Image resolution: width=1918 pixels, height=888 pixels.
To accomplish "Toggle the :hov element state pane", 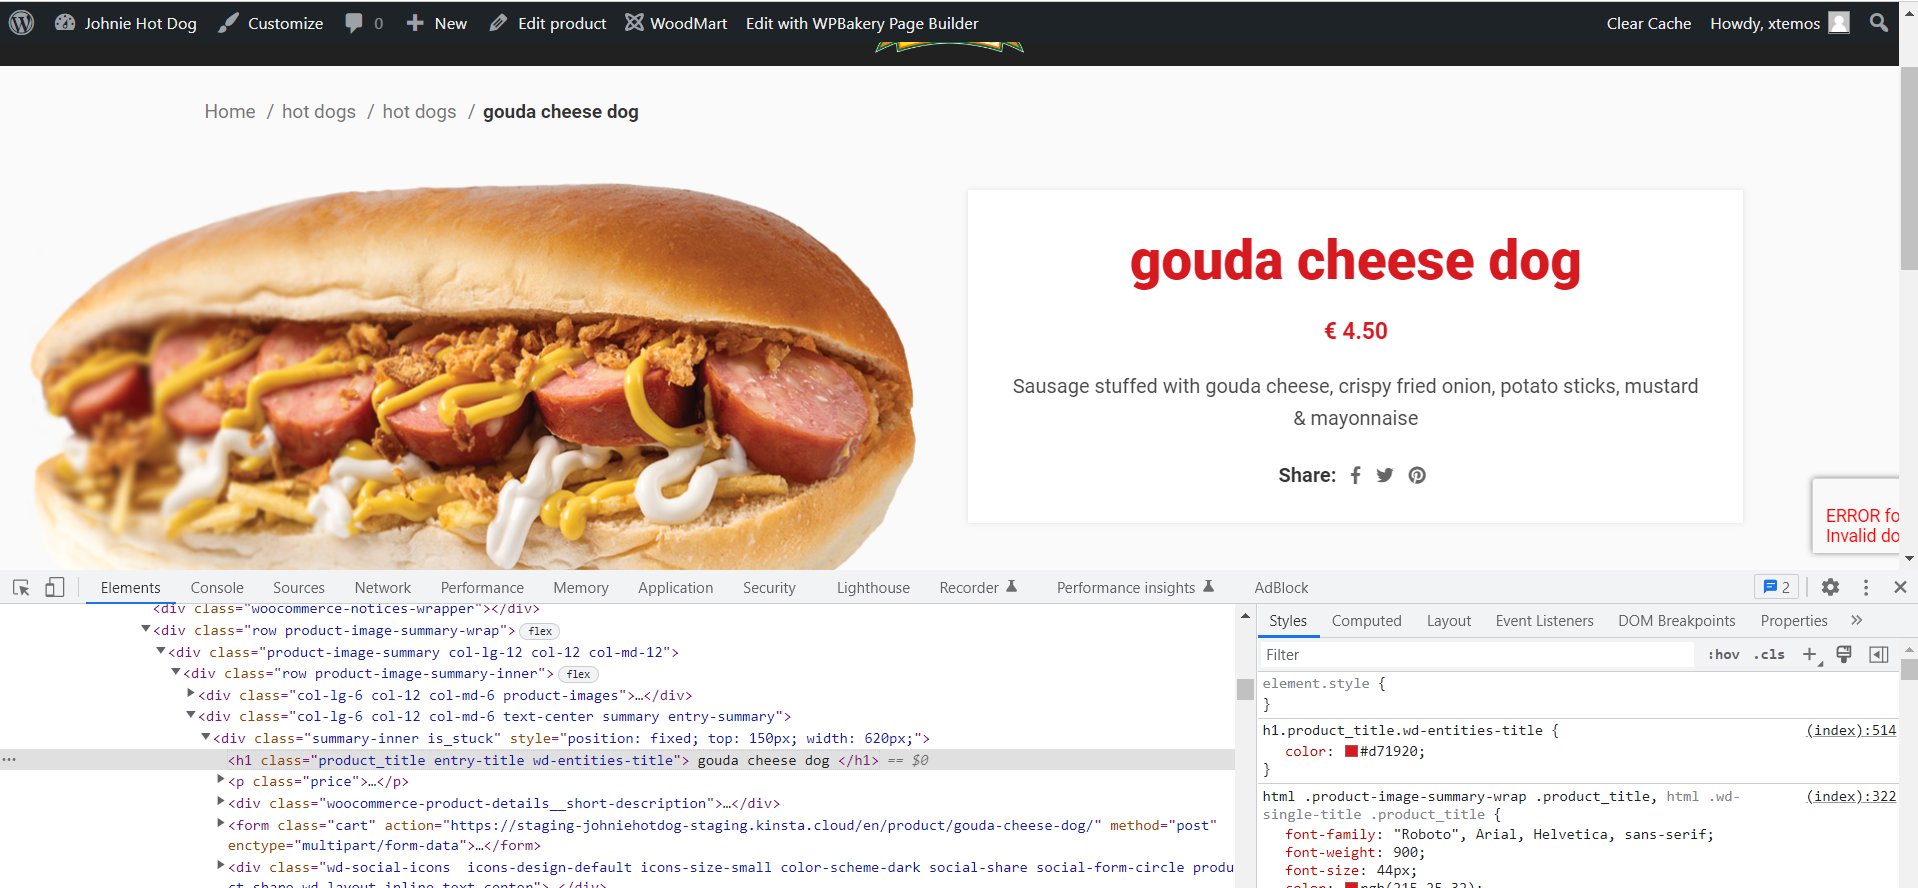I will point(1723,655).
